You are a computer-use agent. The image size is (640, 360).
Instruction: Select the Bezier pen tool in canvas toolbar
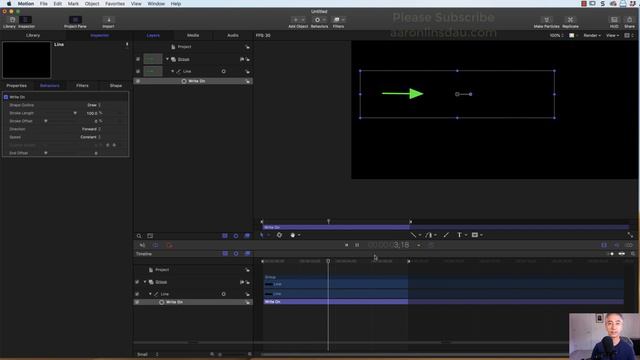(430, 235)
